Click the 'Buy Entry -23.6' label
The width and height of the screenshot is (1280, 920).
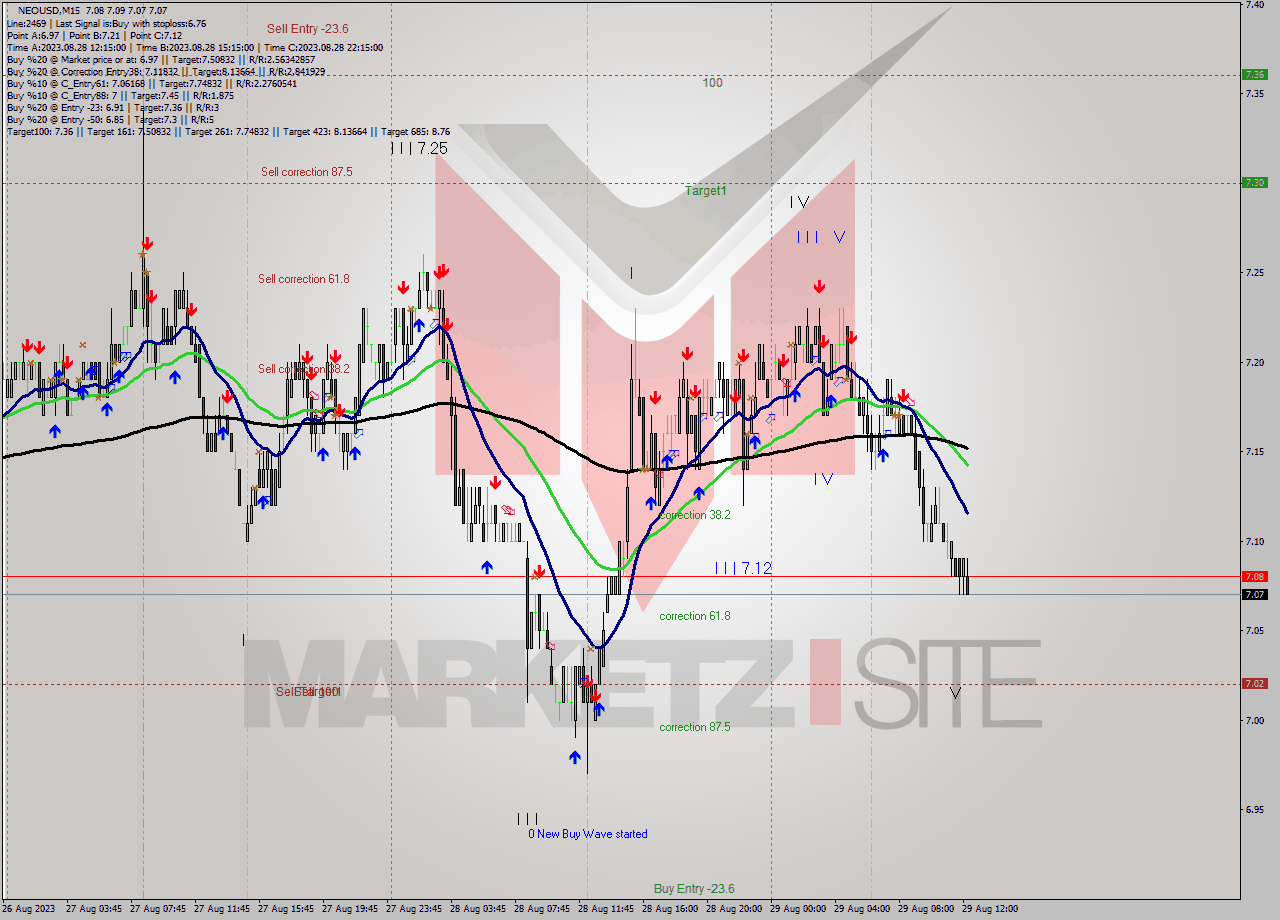(x=694, y=889)
